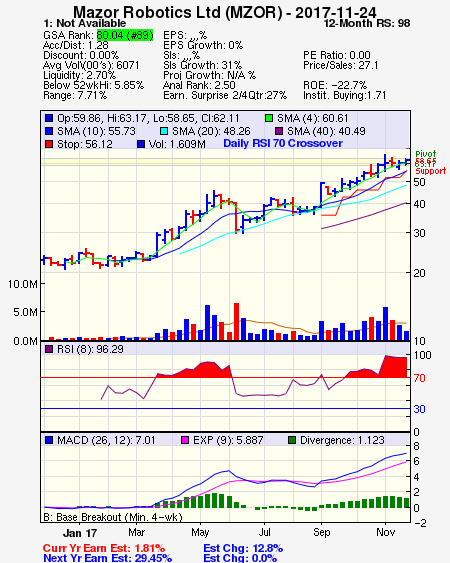Click the green Pivot label beside chart
Viewport: 450px width, 563px height.
click(426, 154)
